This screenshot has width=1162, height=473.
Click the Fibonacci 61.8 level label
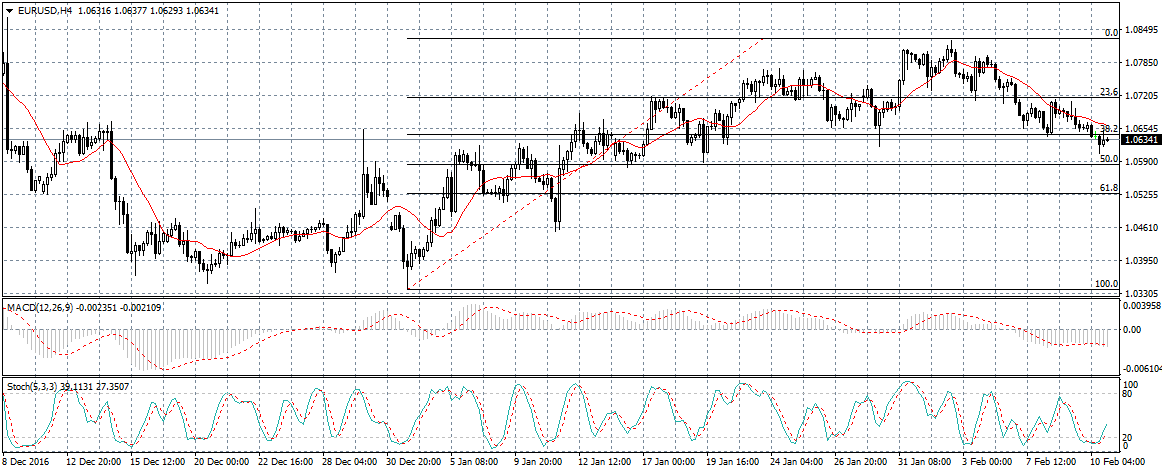click(x=1108, y=188)
